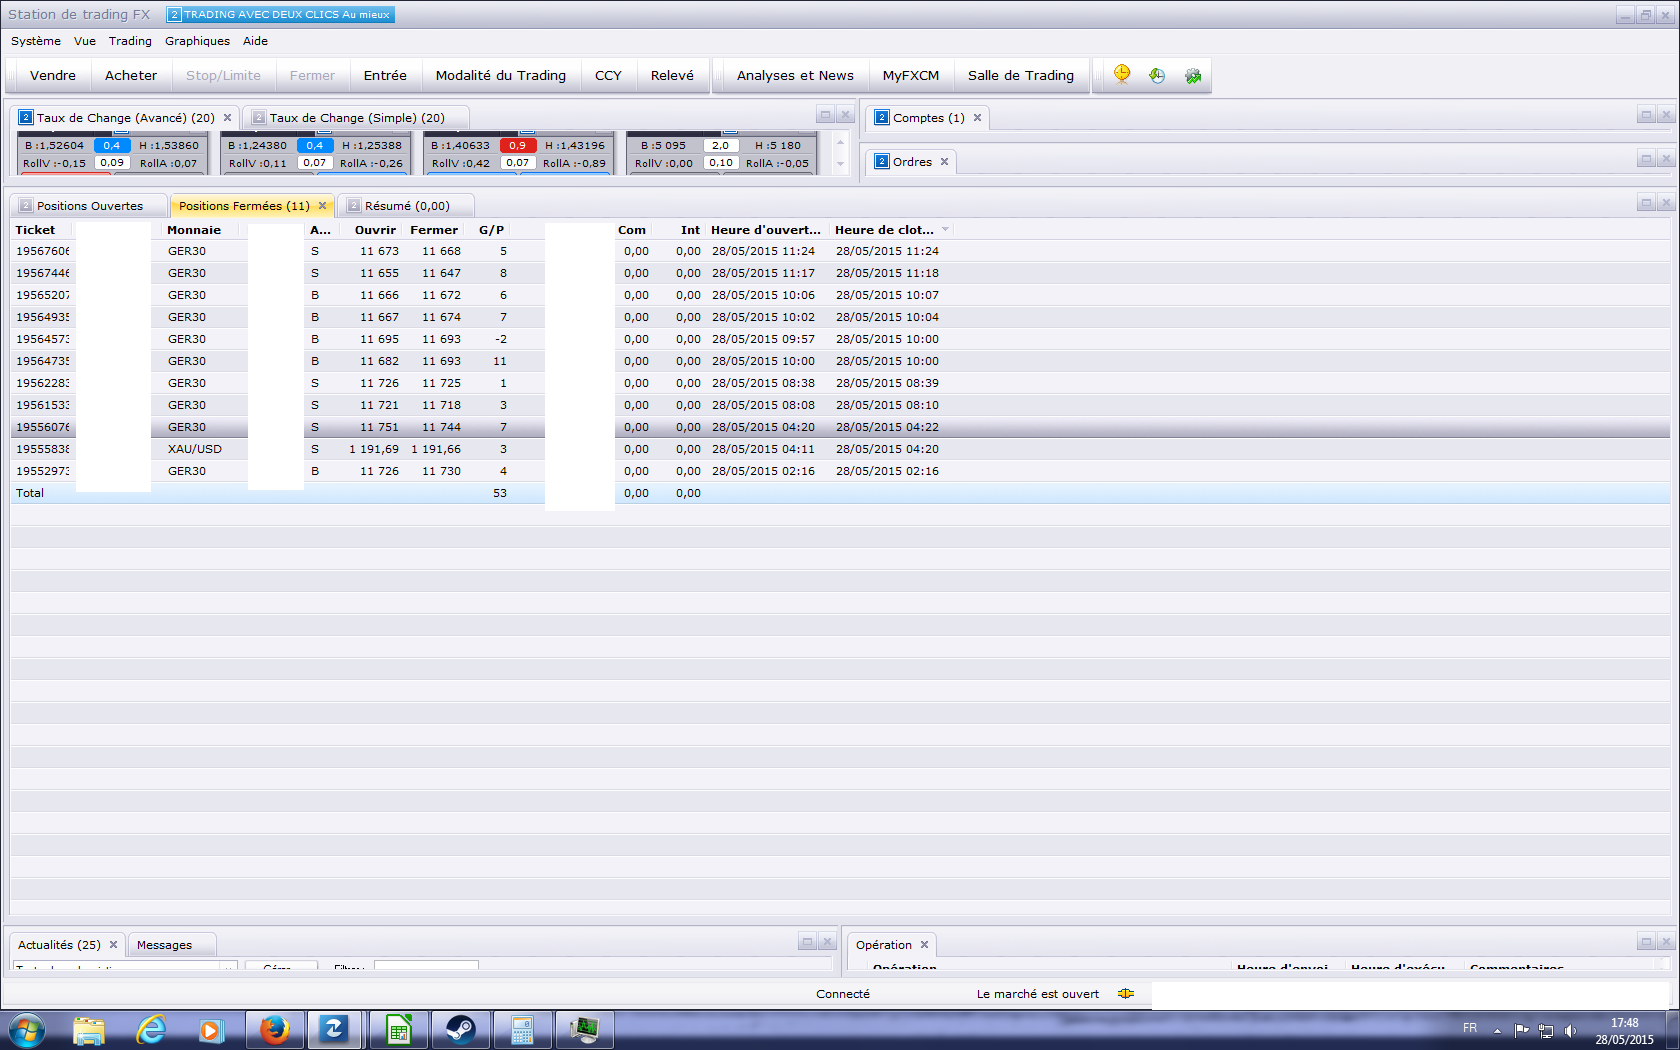This screenshot has width=1680, height=1050.
Task: Open the media player taskbar icon
Action: point(211,1030)
